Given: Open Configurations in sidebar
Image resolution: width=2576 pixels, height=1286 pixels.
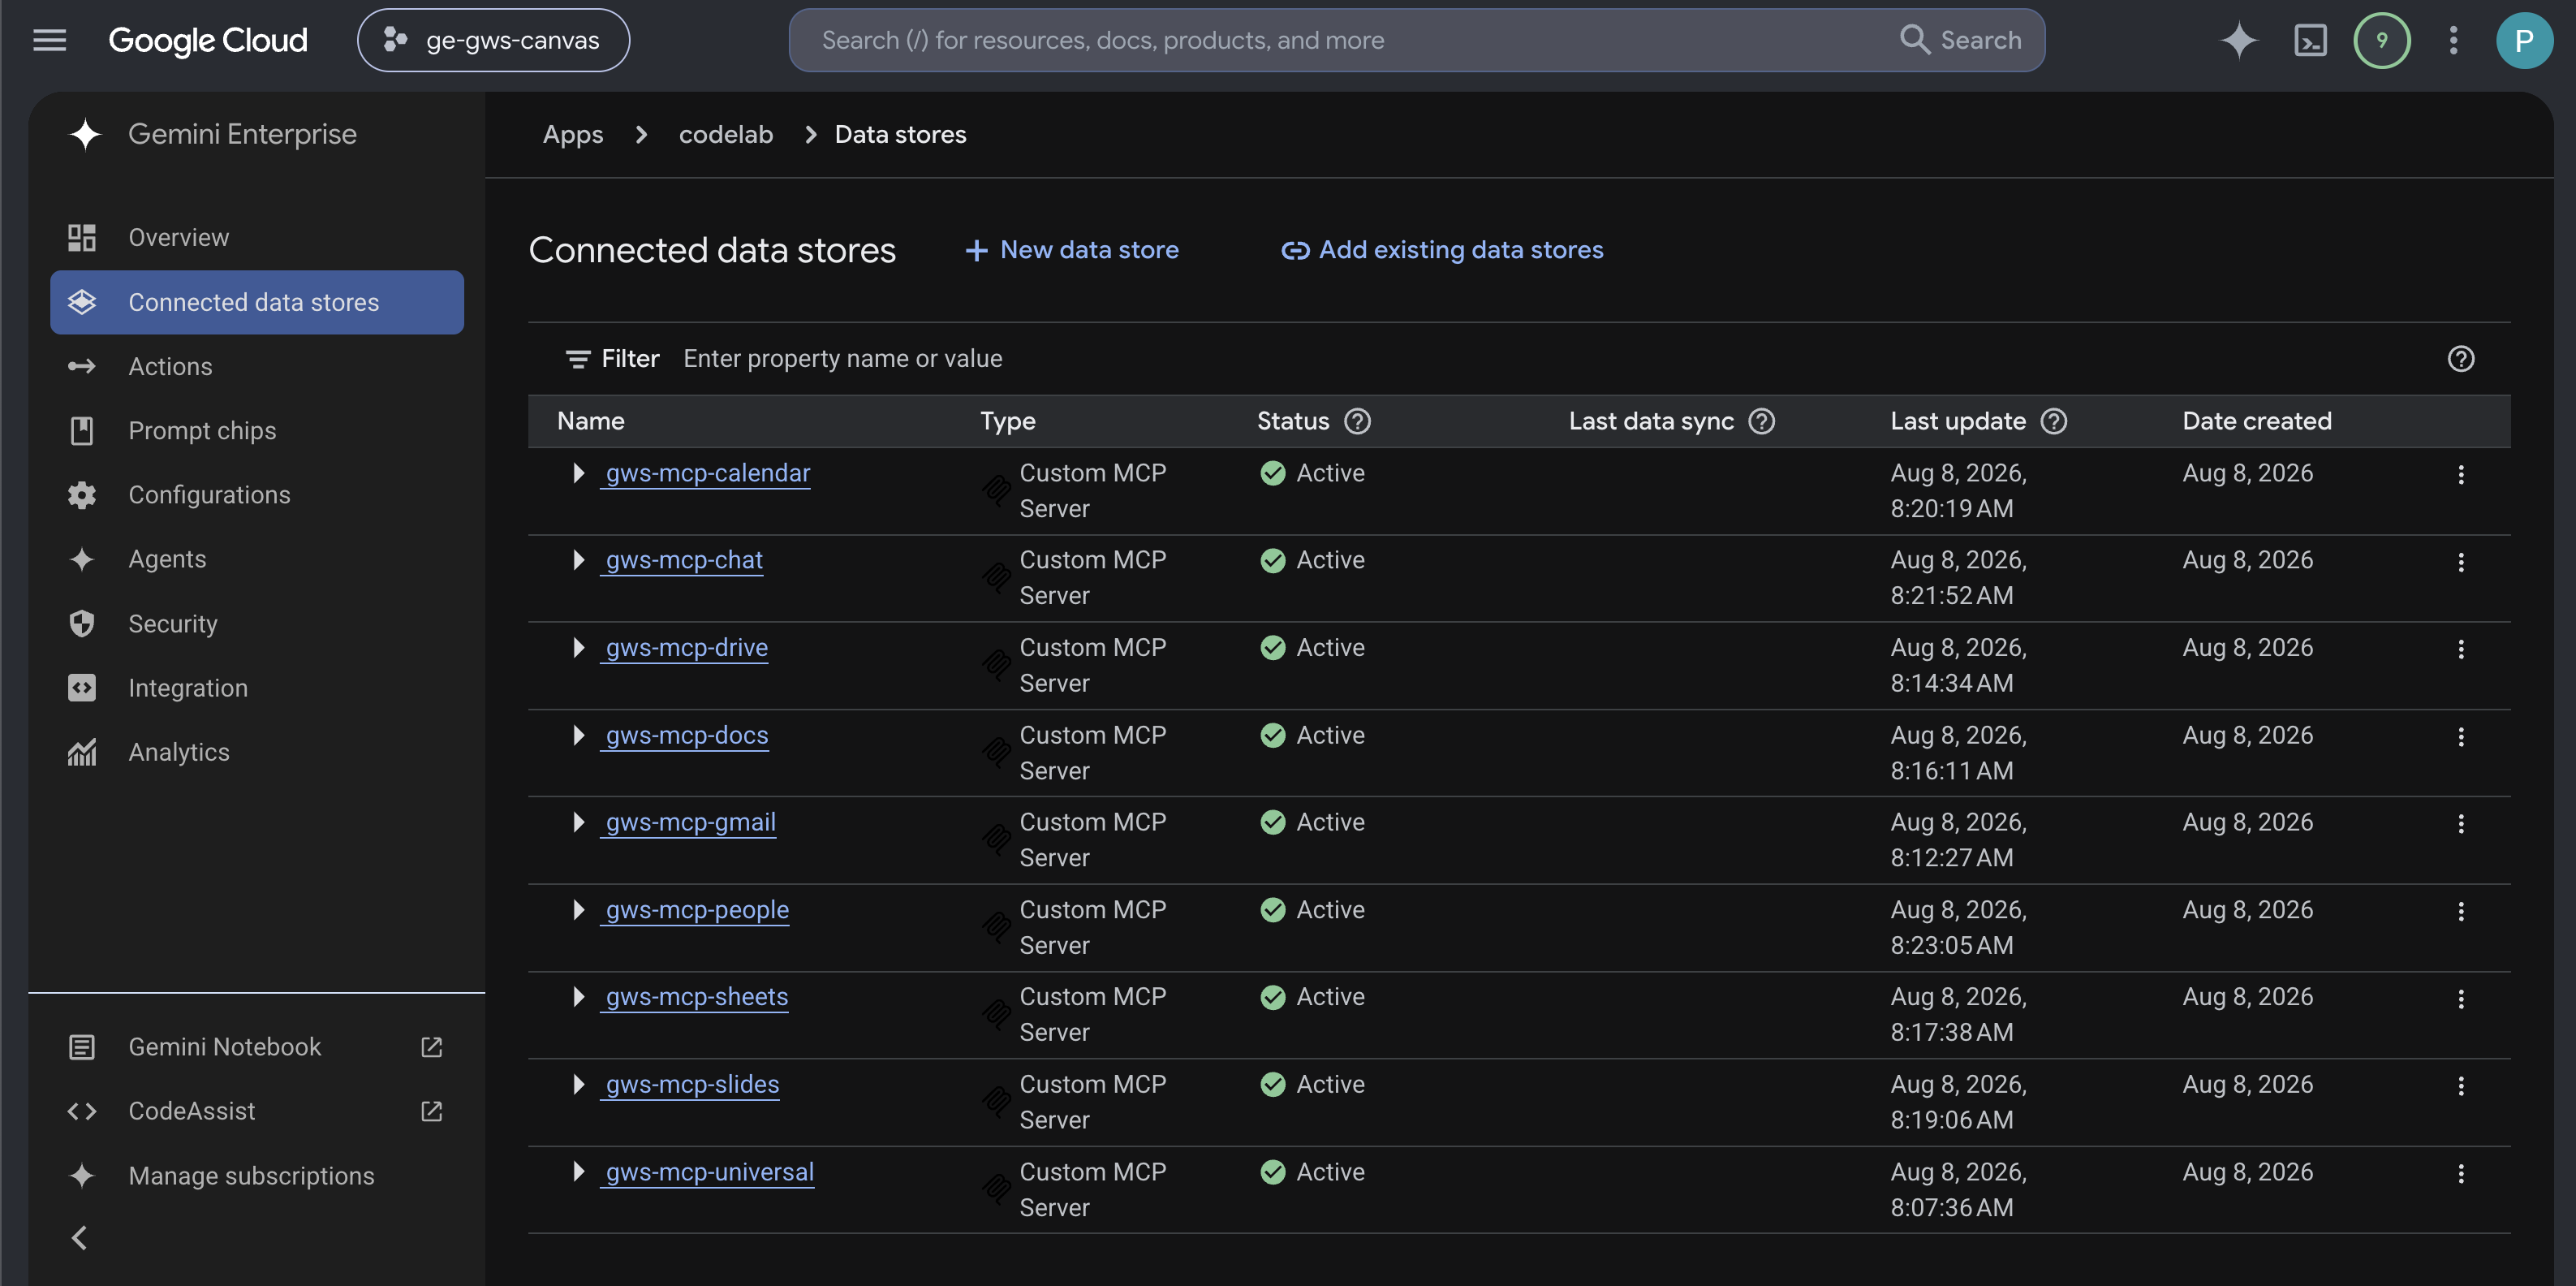Looking at the screenshot, I should click(x=257, y=495).
